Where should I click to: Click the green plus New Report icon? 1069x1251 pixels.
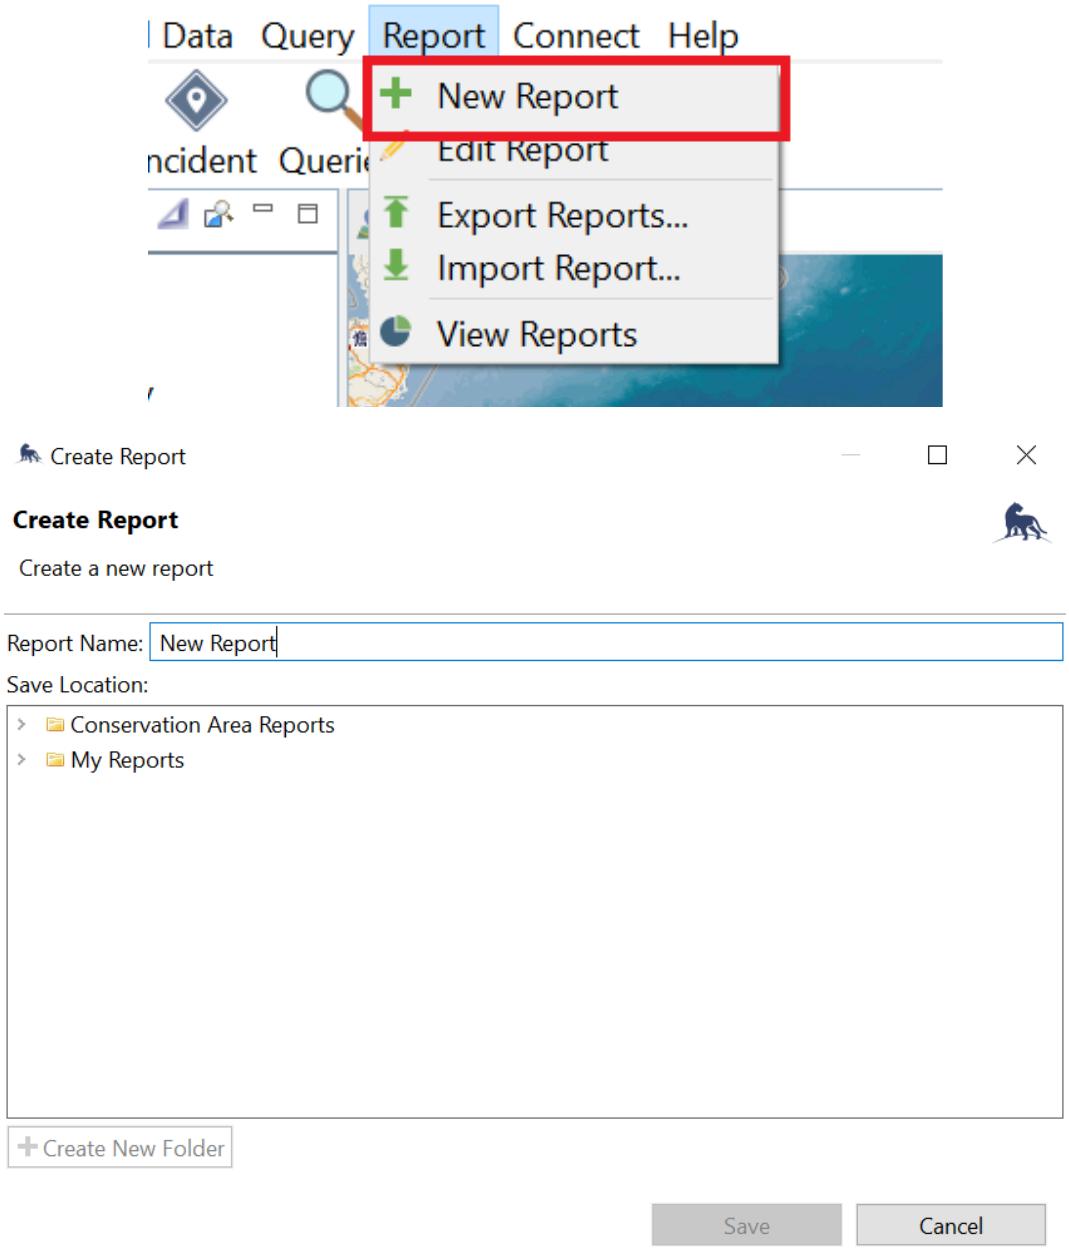click(396, 94)
